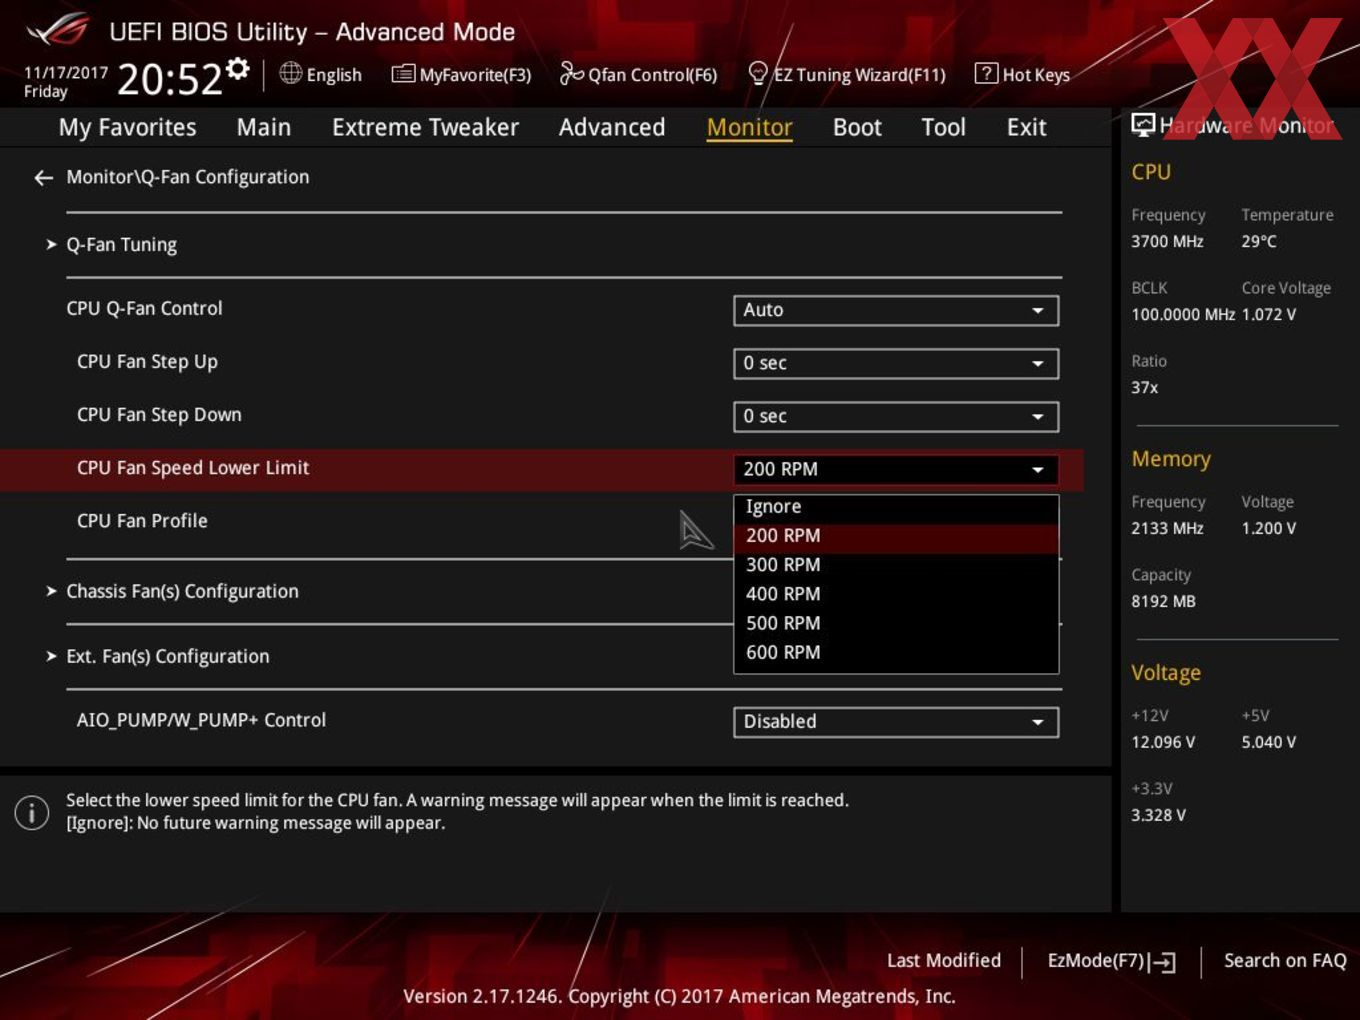Open the My Favorites tab

127,127
